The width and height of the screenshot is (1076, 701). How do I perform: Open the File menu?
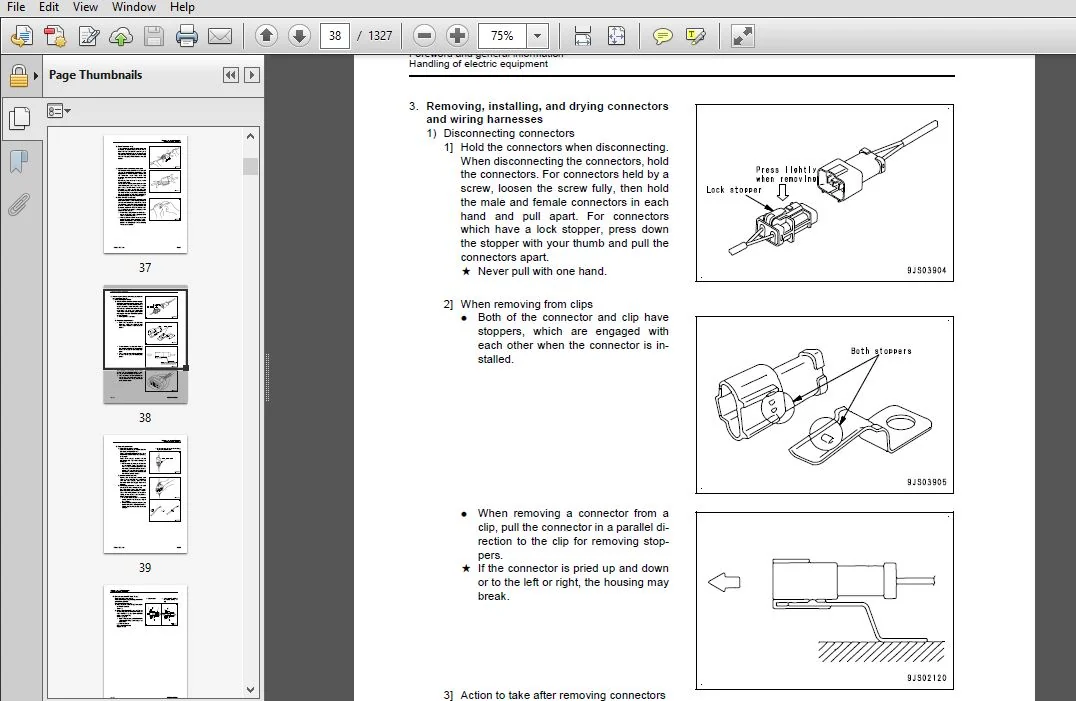(x=15, y=7)
